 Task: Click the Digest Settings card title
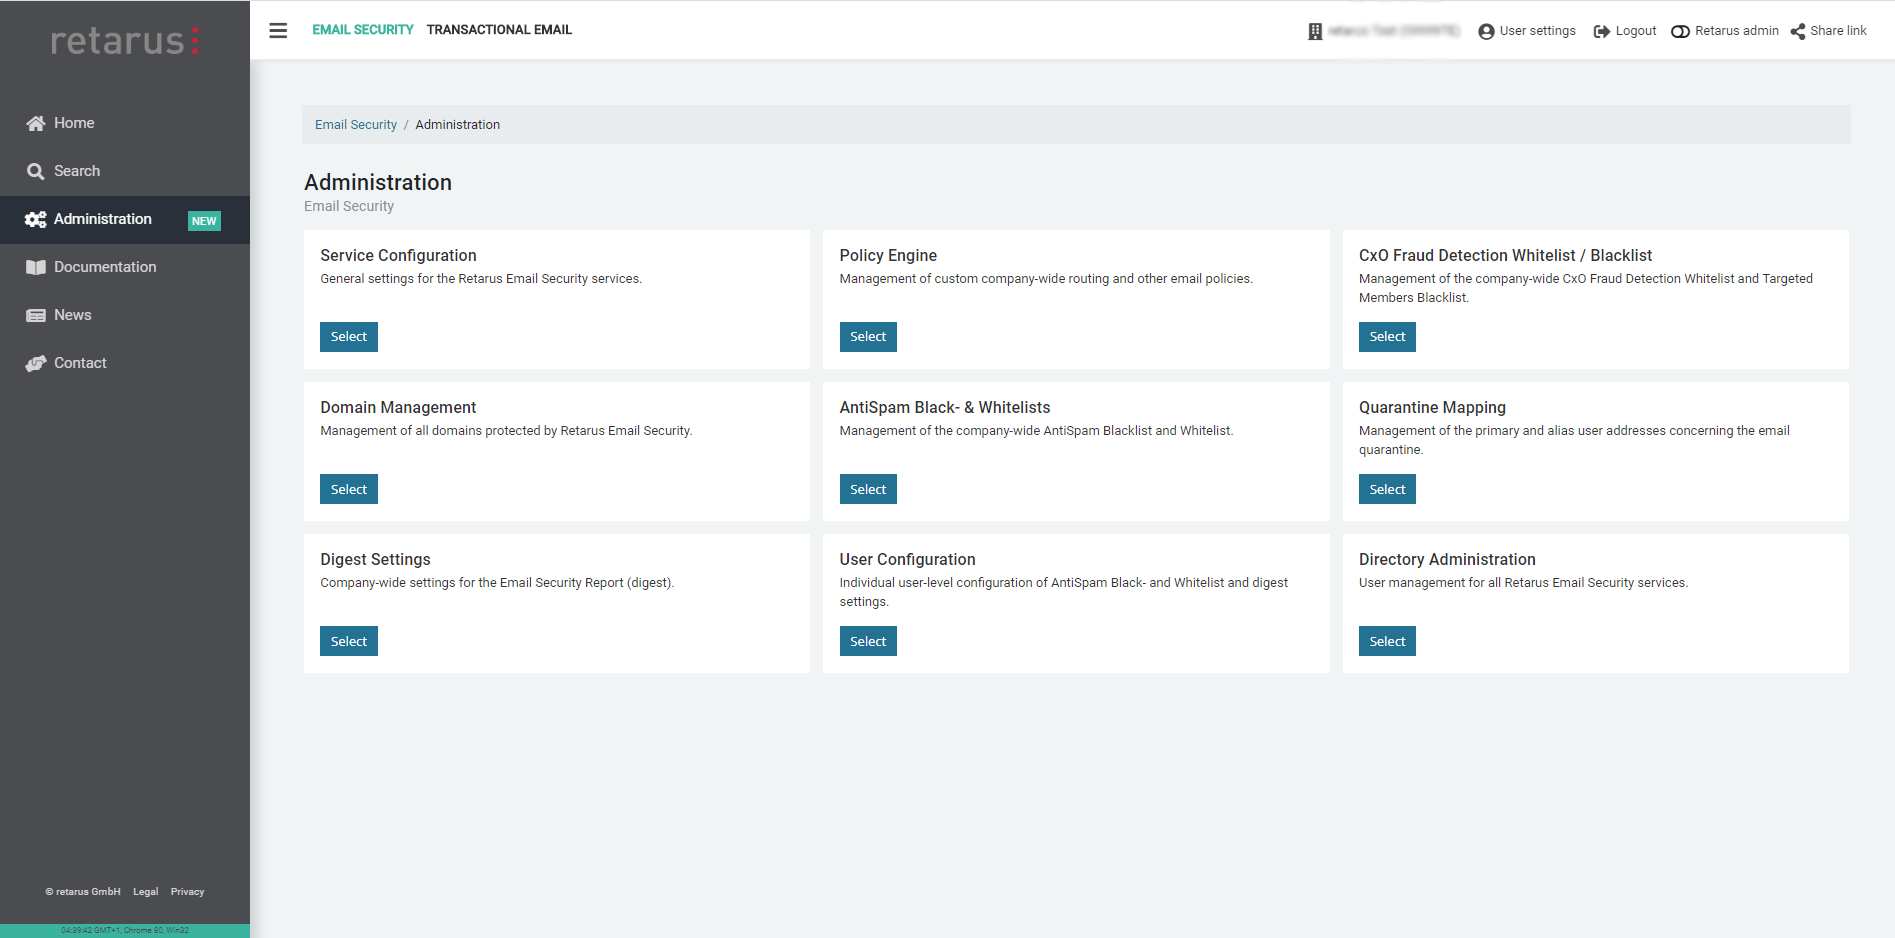(375, 560)
